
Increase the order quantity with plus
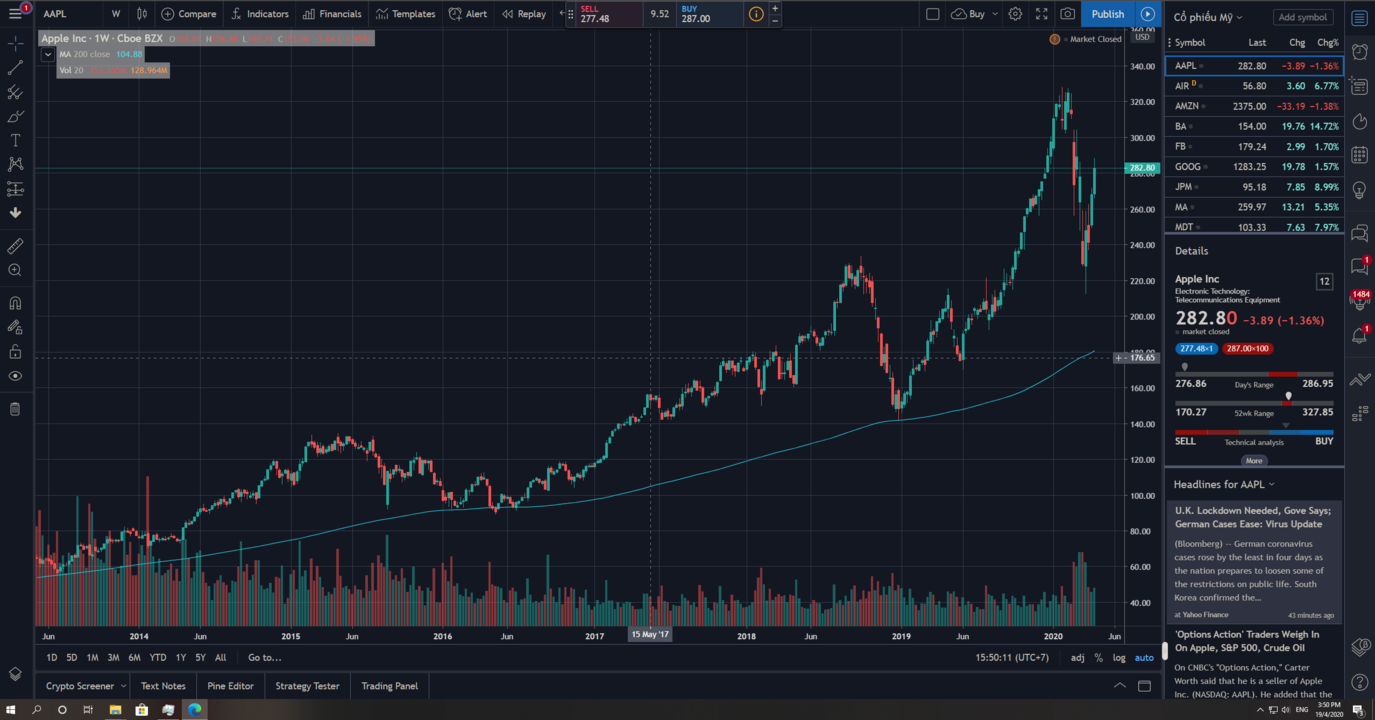coord(775,8)
